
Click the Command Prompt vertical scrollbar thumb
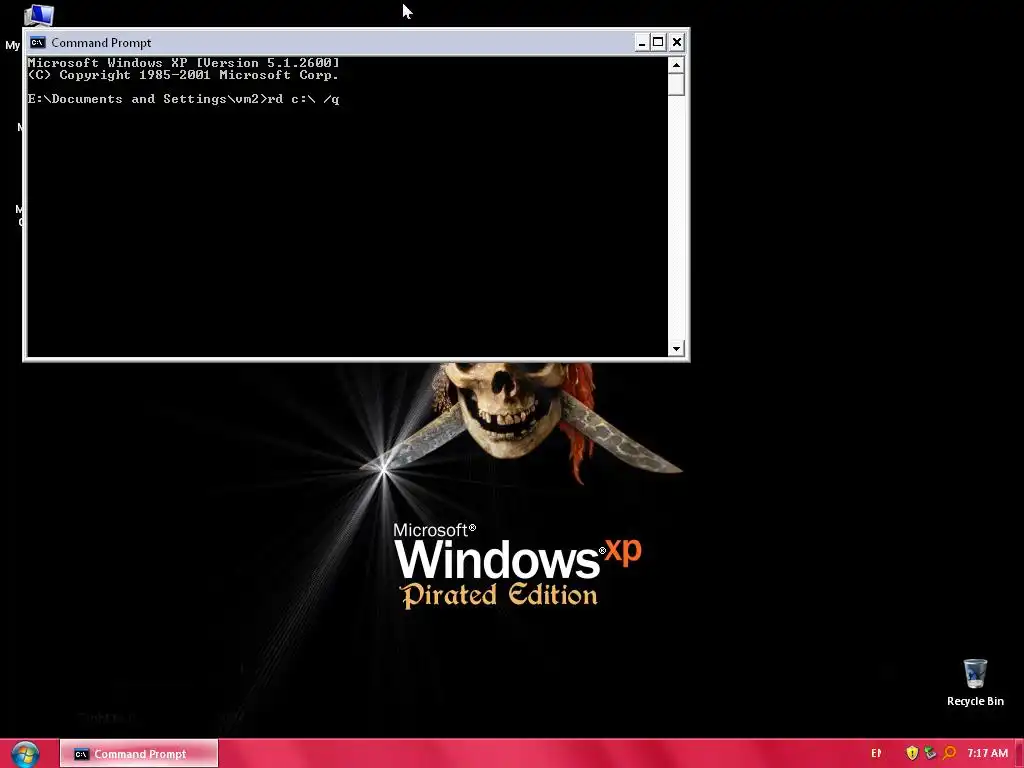676,84
